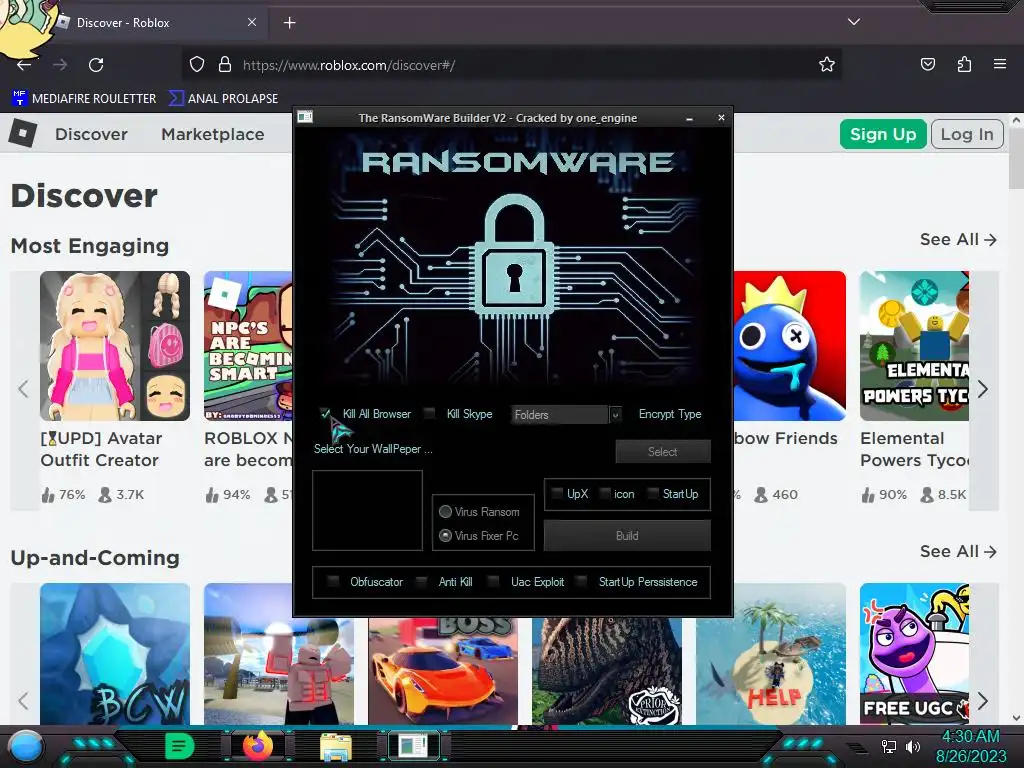Screen dimensions: 1024x768
Task: Open the Firefox hamburger application menu
Action: [x=999, y=64]
